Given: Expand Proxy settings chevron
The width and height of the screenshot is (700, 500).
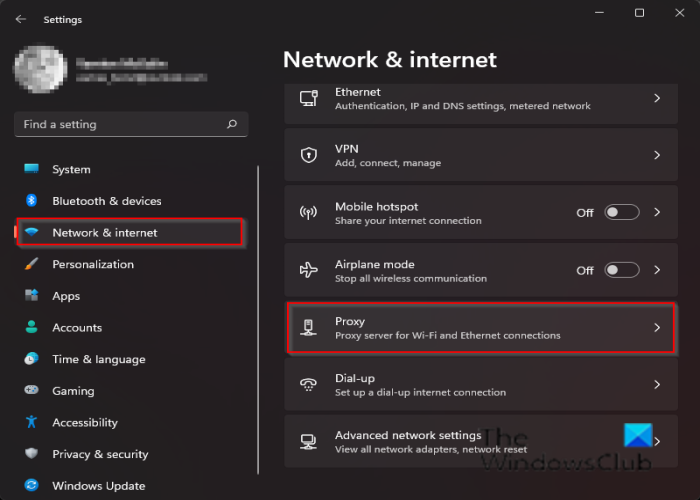Looking at the screenshot, I should pos(657,327).
